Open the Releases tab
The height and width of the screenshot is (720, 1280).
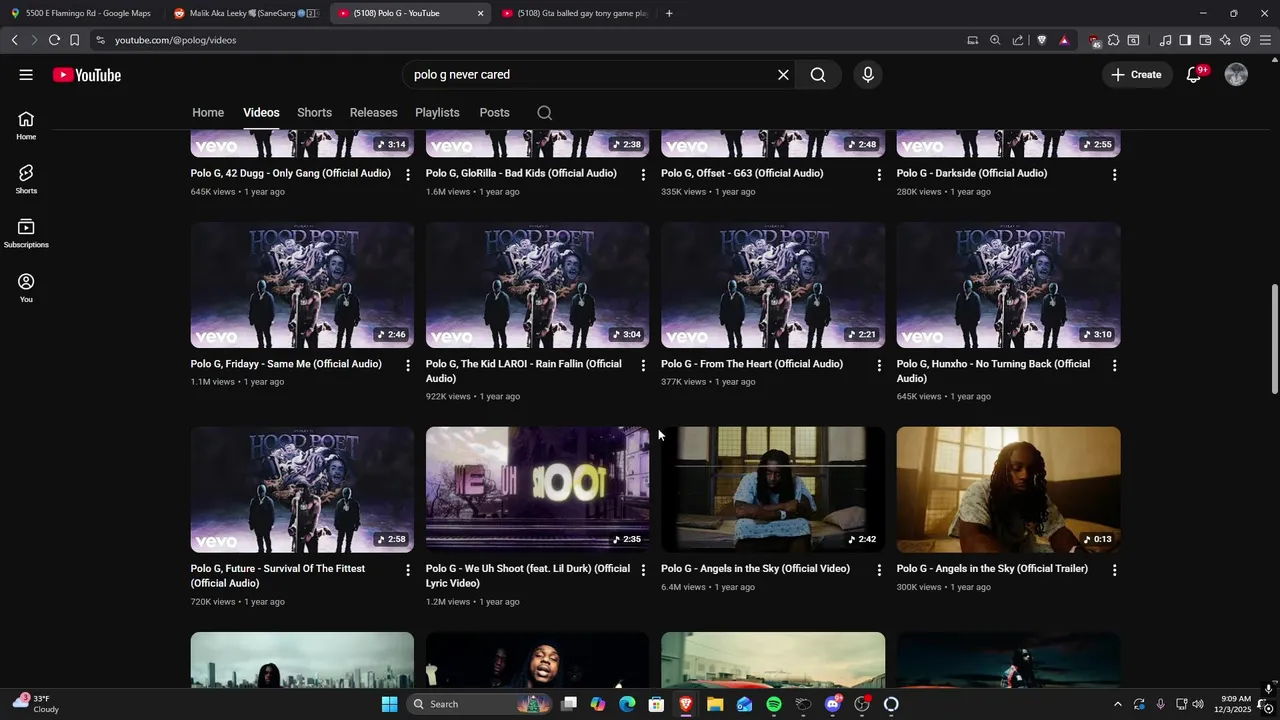pos(373,113)
